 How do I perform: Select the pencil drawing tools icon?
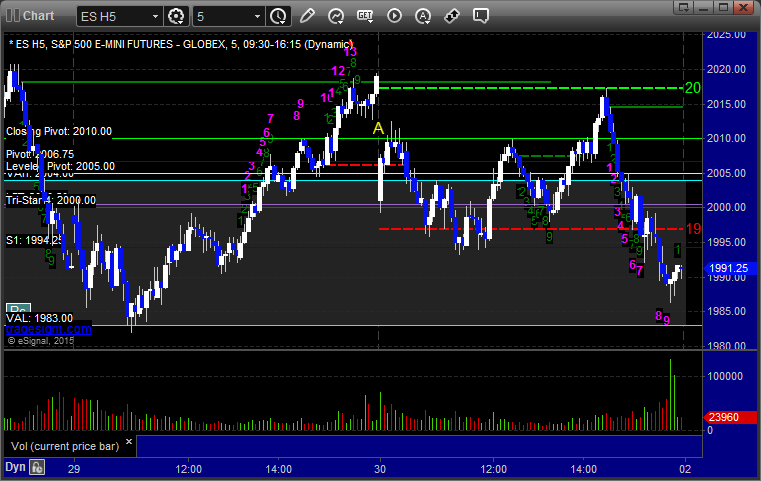coord(307,16)
